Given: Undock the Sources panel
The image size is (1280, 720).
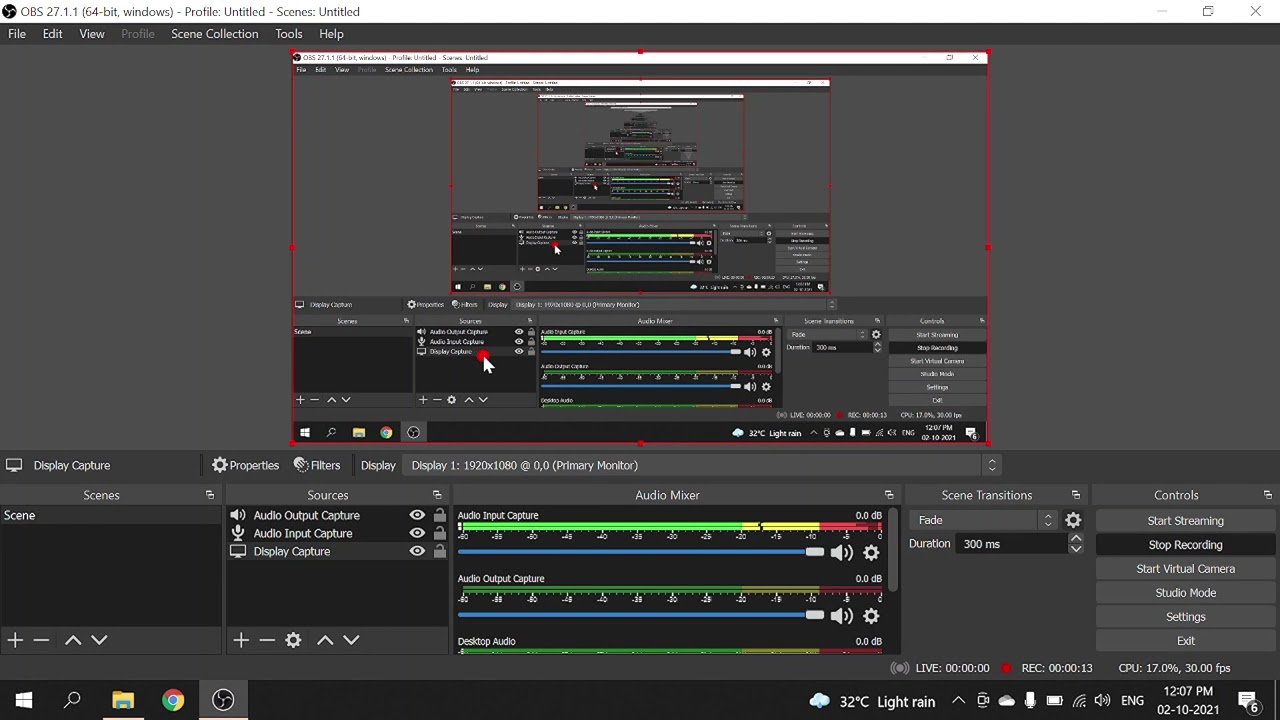Looking at the screenshot, I should coord(437,495).
